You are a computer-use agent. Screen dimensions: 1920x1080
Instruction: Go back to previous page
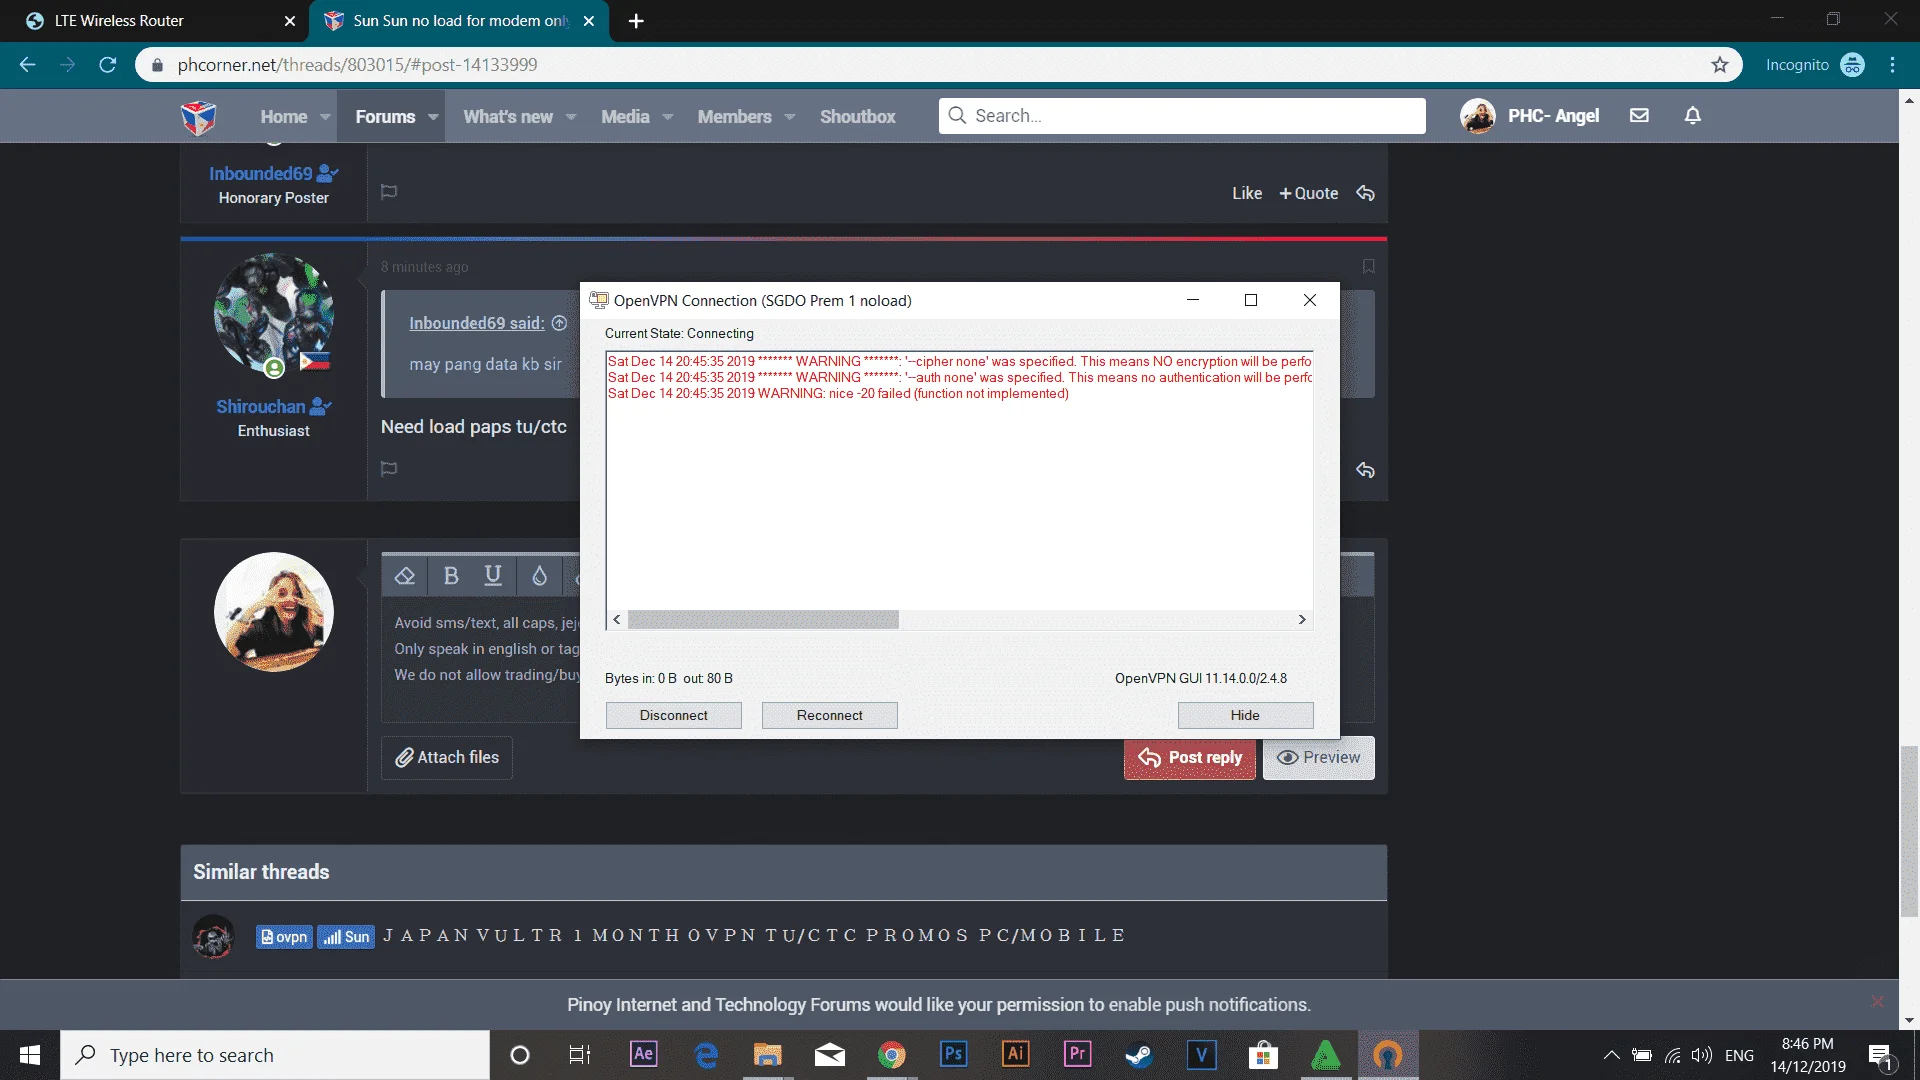(27, 65)
